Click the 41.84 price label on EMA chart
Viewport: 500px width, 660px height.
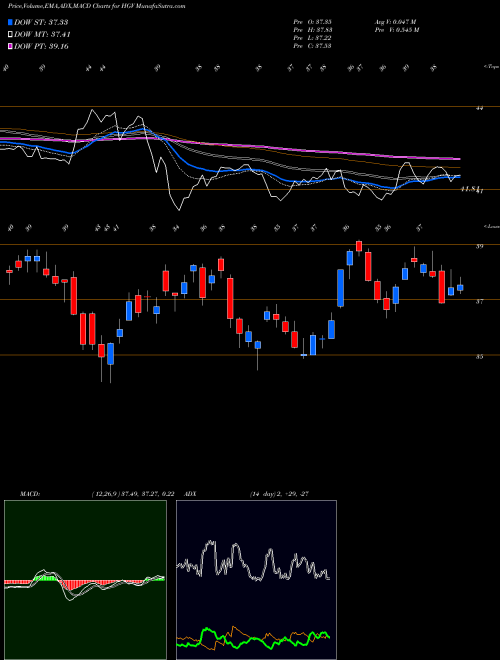[x=470, y=190]
